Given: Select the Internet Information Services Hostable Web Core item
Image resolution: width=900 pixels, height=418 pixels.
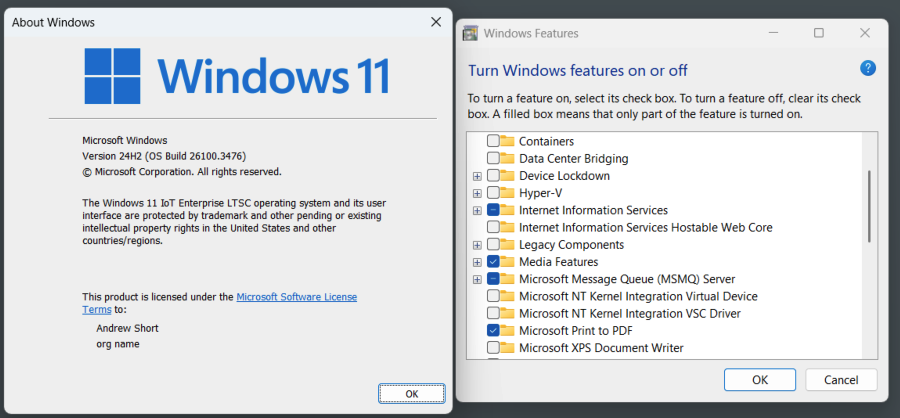Looking at the screenshot, I should (x=645, y=227).
